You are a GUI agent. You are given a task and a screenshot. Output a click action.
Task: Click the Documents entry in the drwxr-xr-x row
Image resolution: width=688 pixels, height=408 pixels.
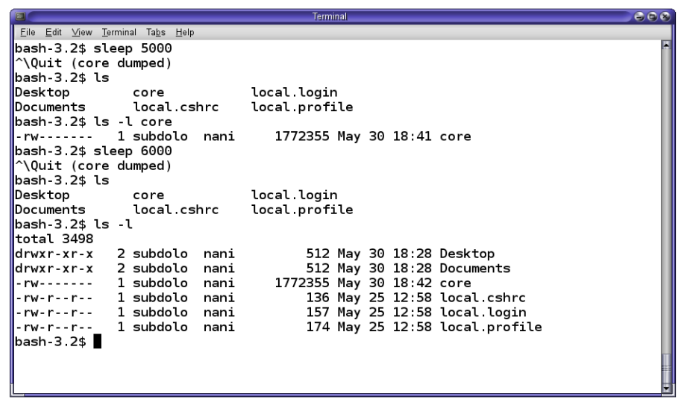[475, 269]
